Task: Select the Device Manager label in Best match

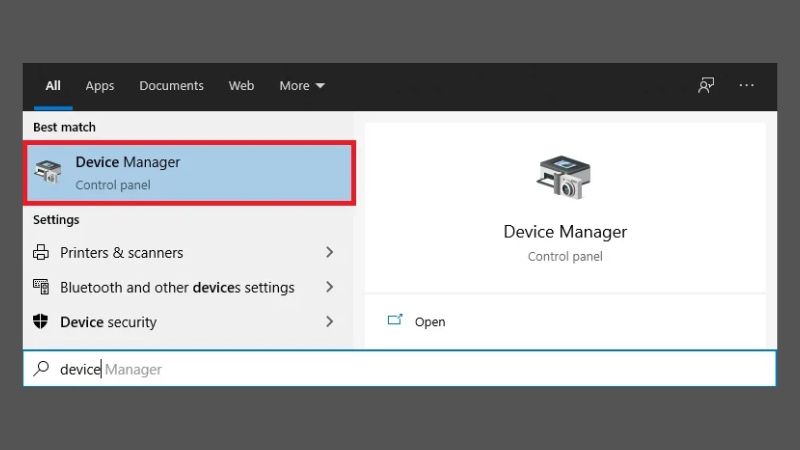Action: pyautogui.click(x=128, y=162)
